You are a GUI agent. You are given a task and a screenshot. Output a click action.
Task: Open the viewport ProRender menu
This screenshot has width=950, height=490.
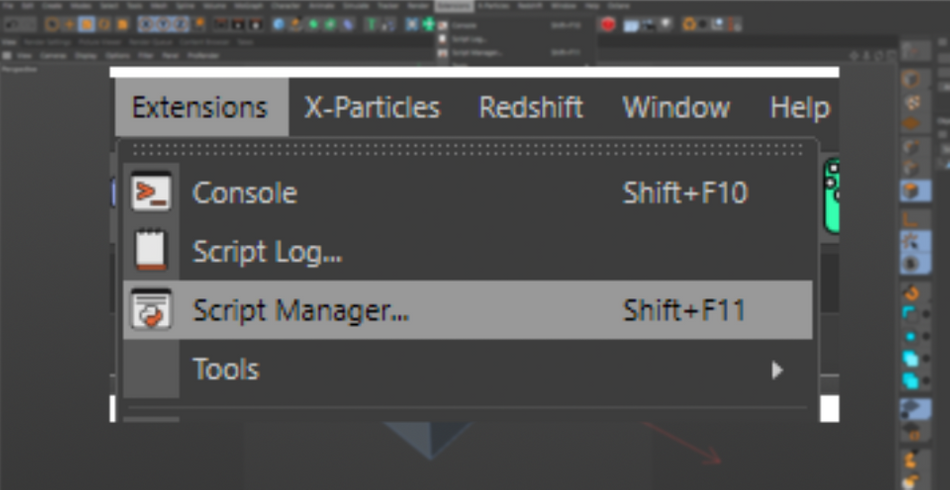(x=203, y=56)
